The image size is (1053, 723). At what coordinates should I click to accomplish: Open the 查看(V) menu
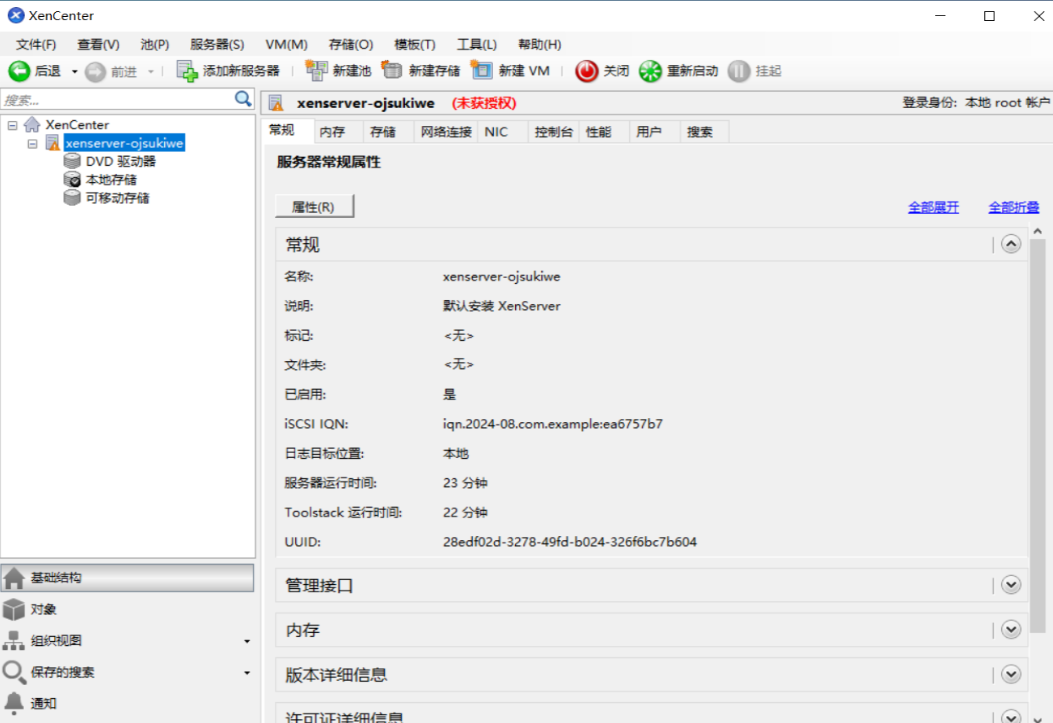pyautogui.click(x=98, y=44)
